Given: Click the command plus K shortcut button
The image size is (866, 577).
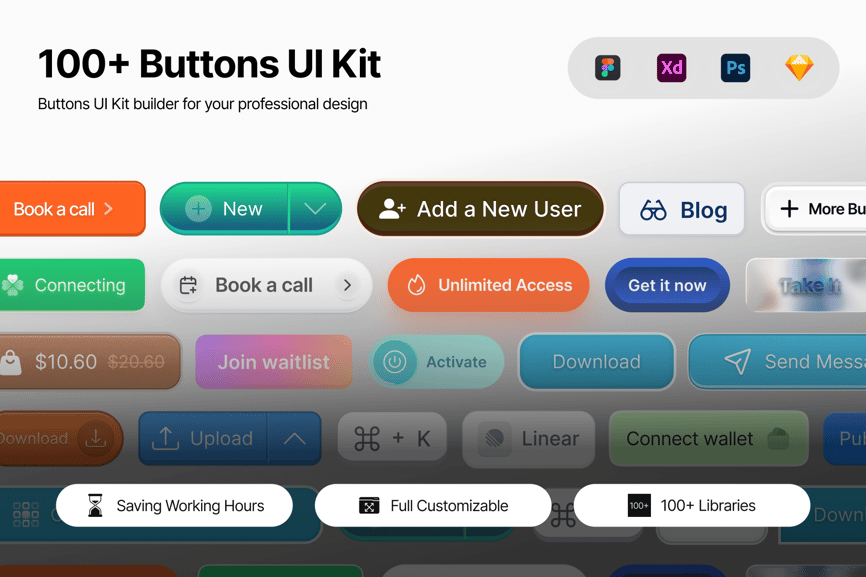Looking at the screenshot, I should click(392, 438).
